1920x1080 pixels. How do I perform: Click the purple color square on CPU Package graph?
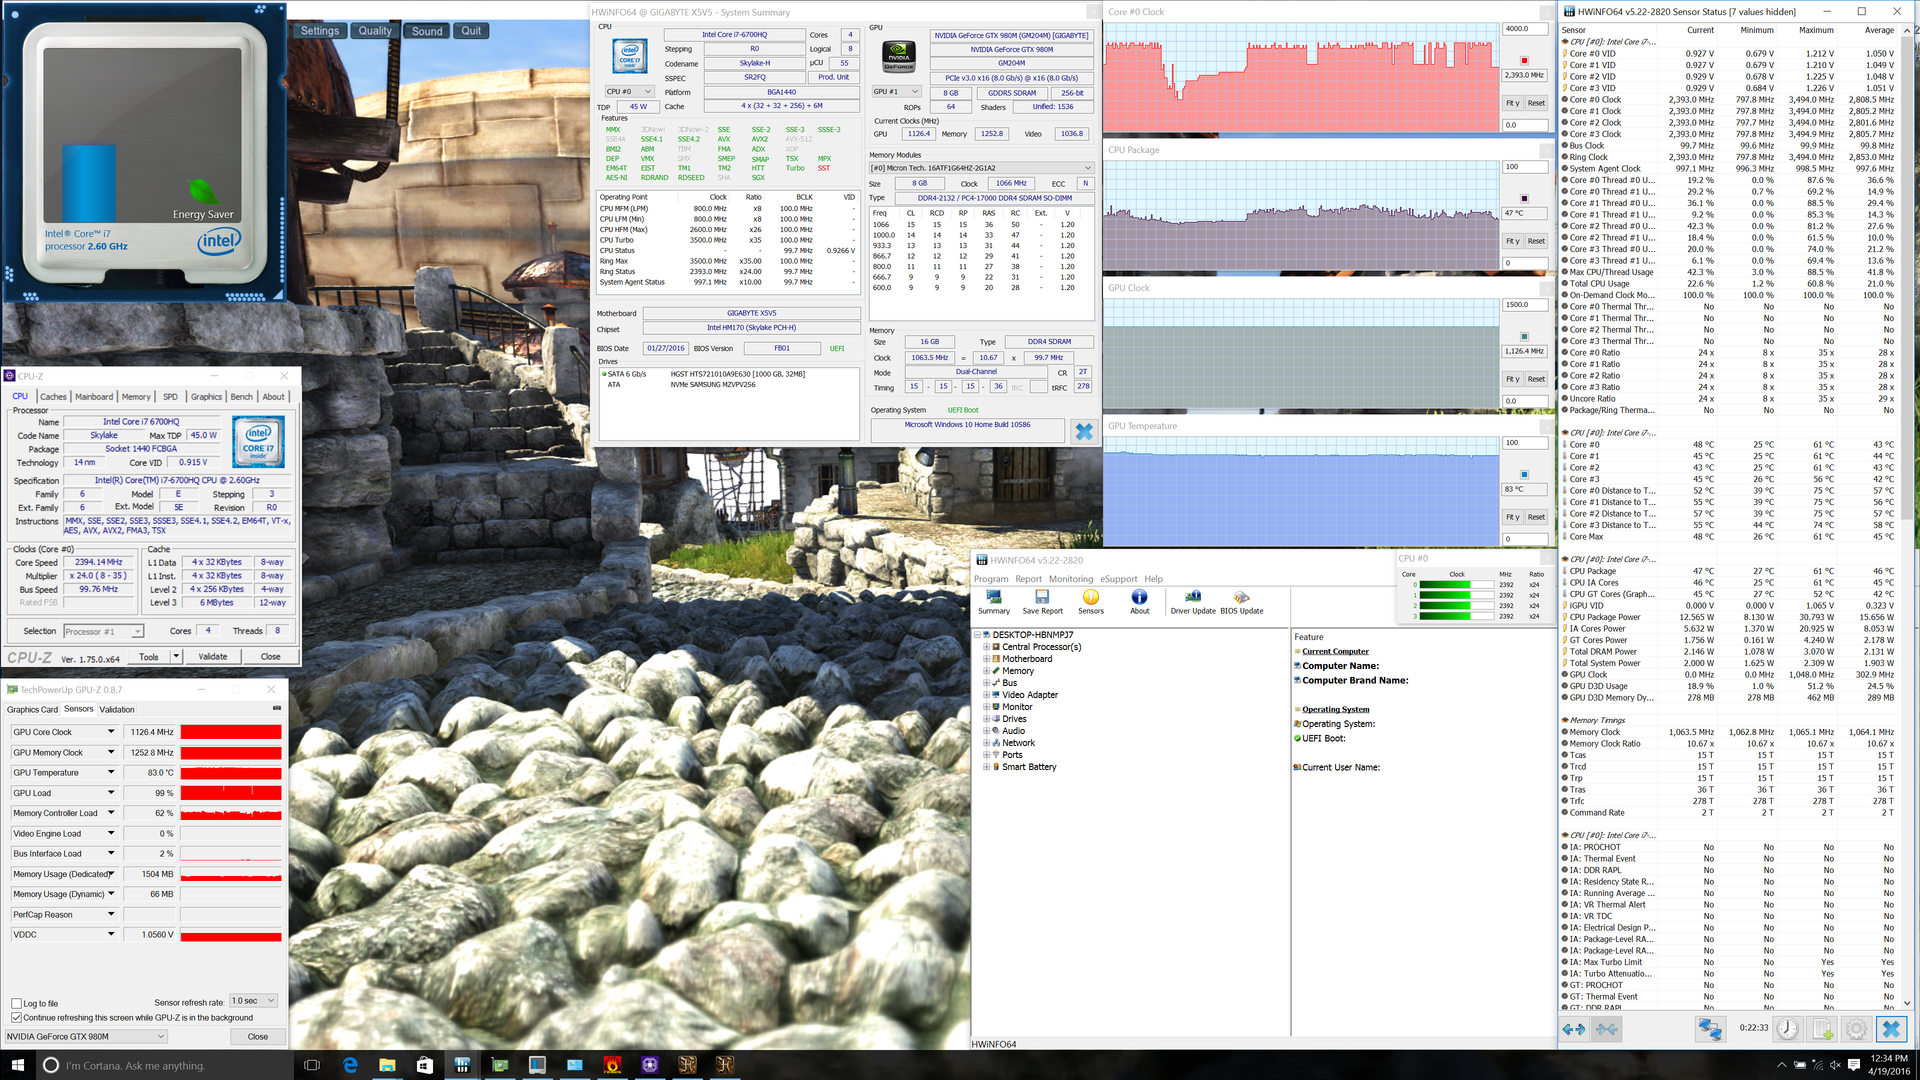(x=1524, y=199)
